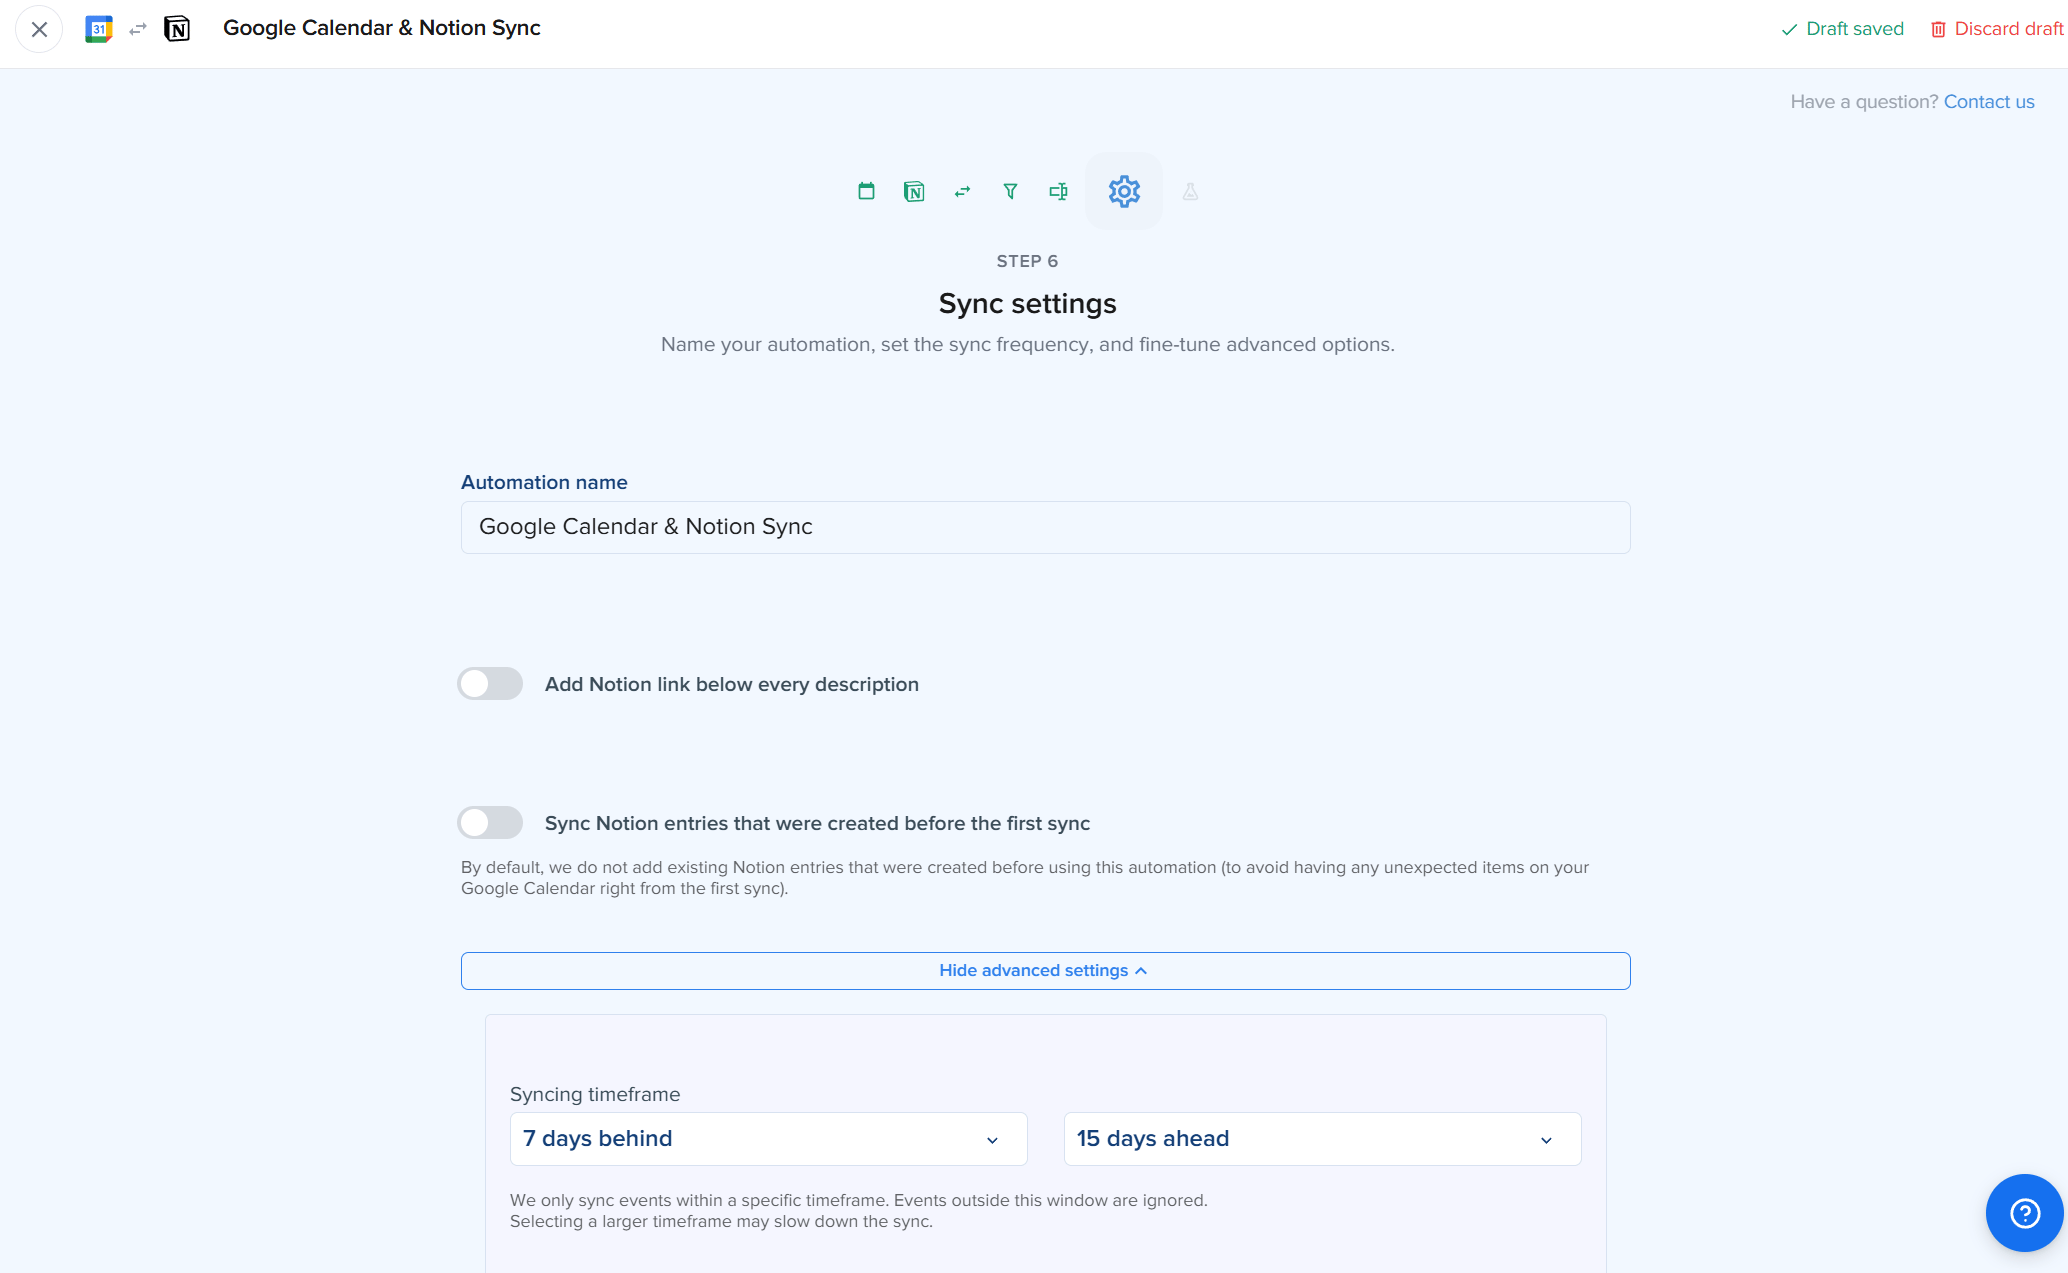This screenshot has width=2068, height=1273.
Task: Open the 15 days ahead dropdown
Action: [x=1322, y=1139]
